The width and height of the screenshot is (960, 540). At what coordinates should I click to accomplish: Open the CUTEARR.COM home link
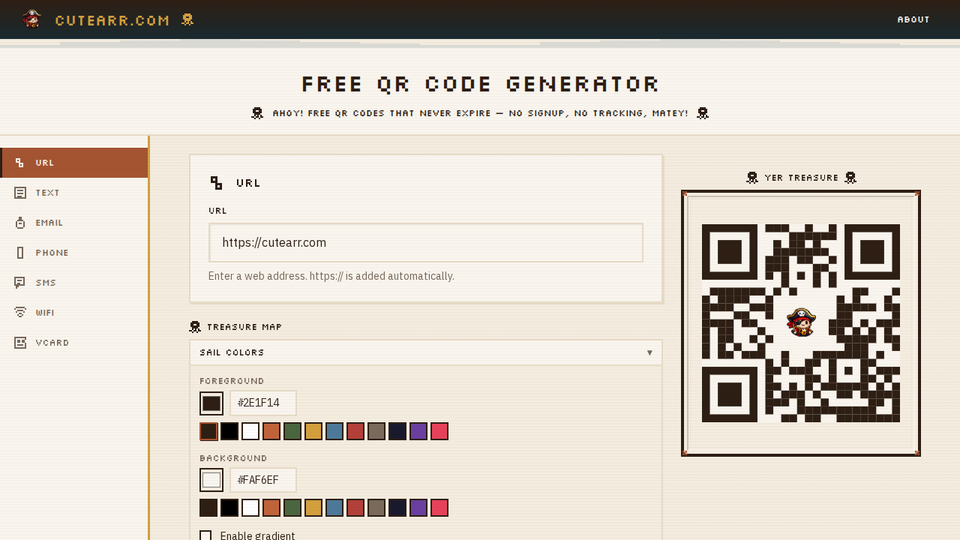(108, 20)
